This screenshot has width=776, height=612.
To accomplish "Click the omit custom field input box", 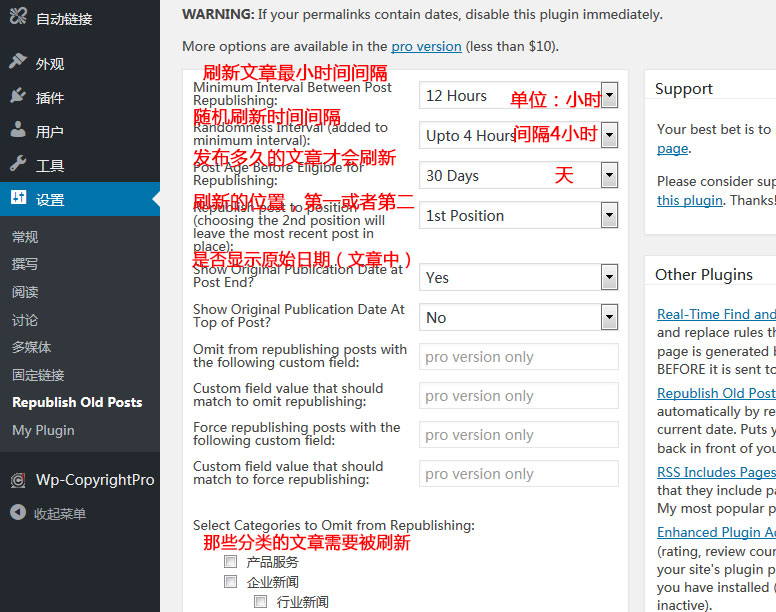I will [x=518, y=357].
